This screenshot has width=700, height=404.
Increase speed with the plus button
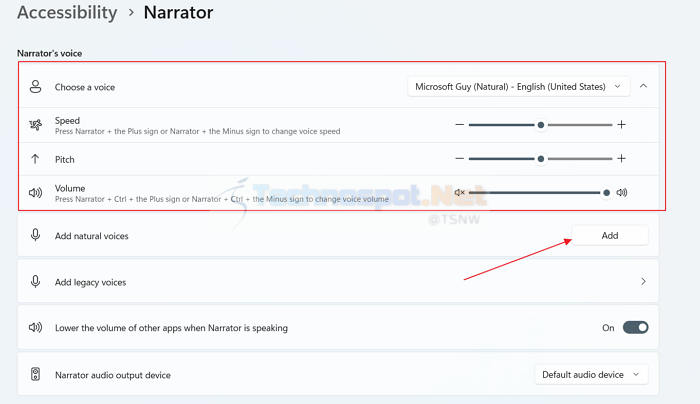[621, 125]
